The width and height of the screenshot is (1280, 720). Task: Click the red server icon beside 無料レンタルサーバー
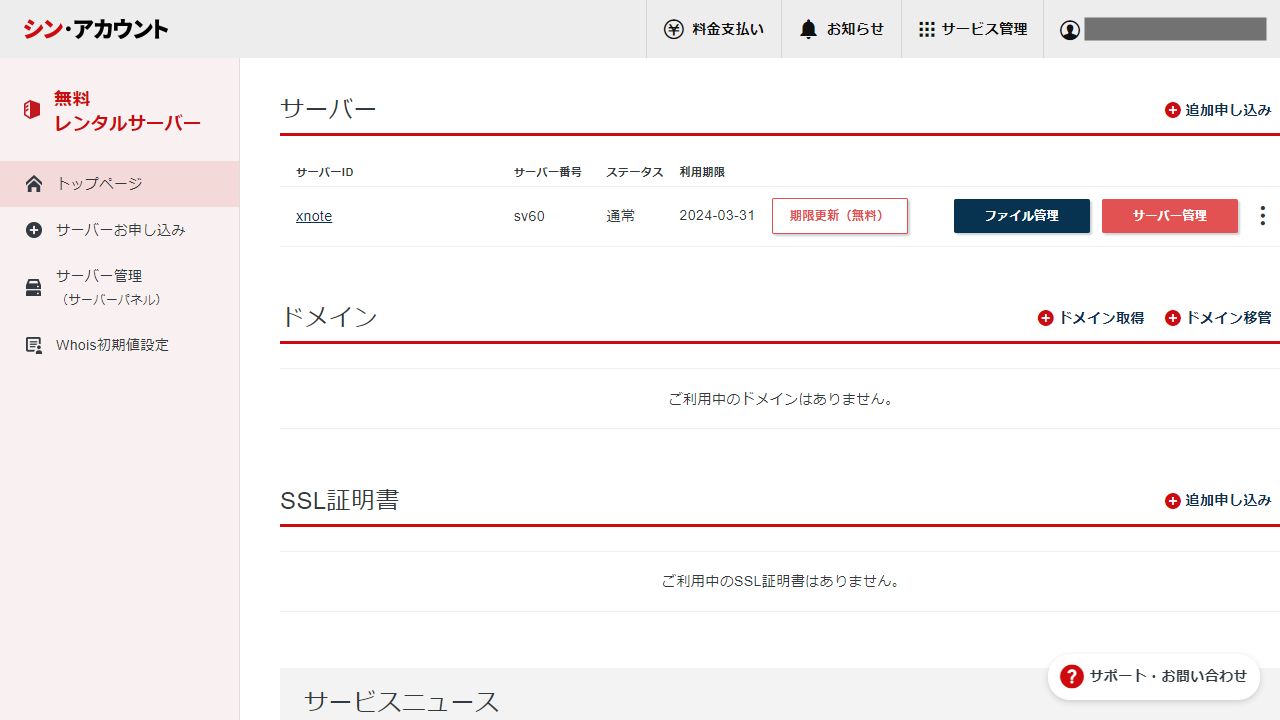point(32,110)
